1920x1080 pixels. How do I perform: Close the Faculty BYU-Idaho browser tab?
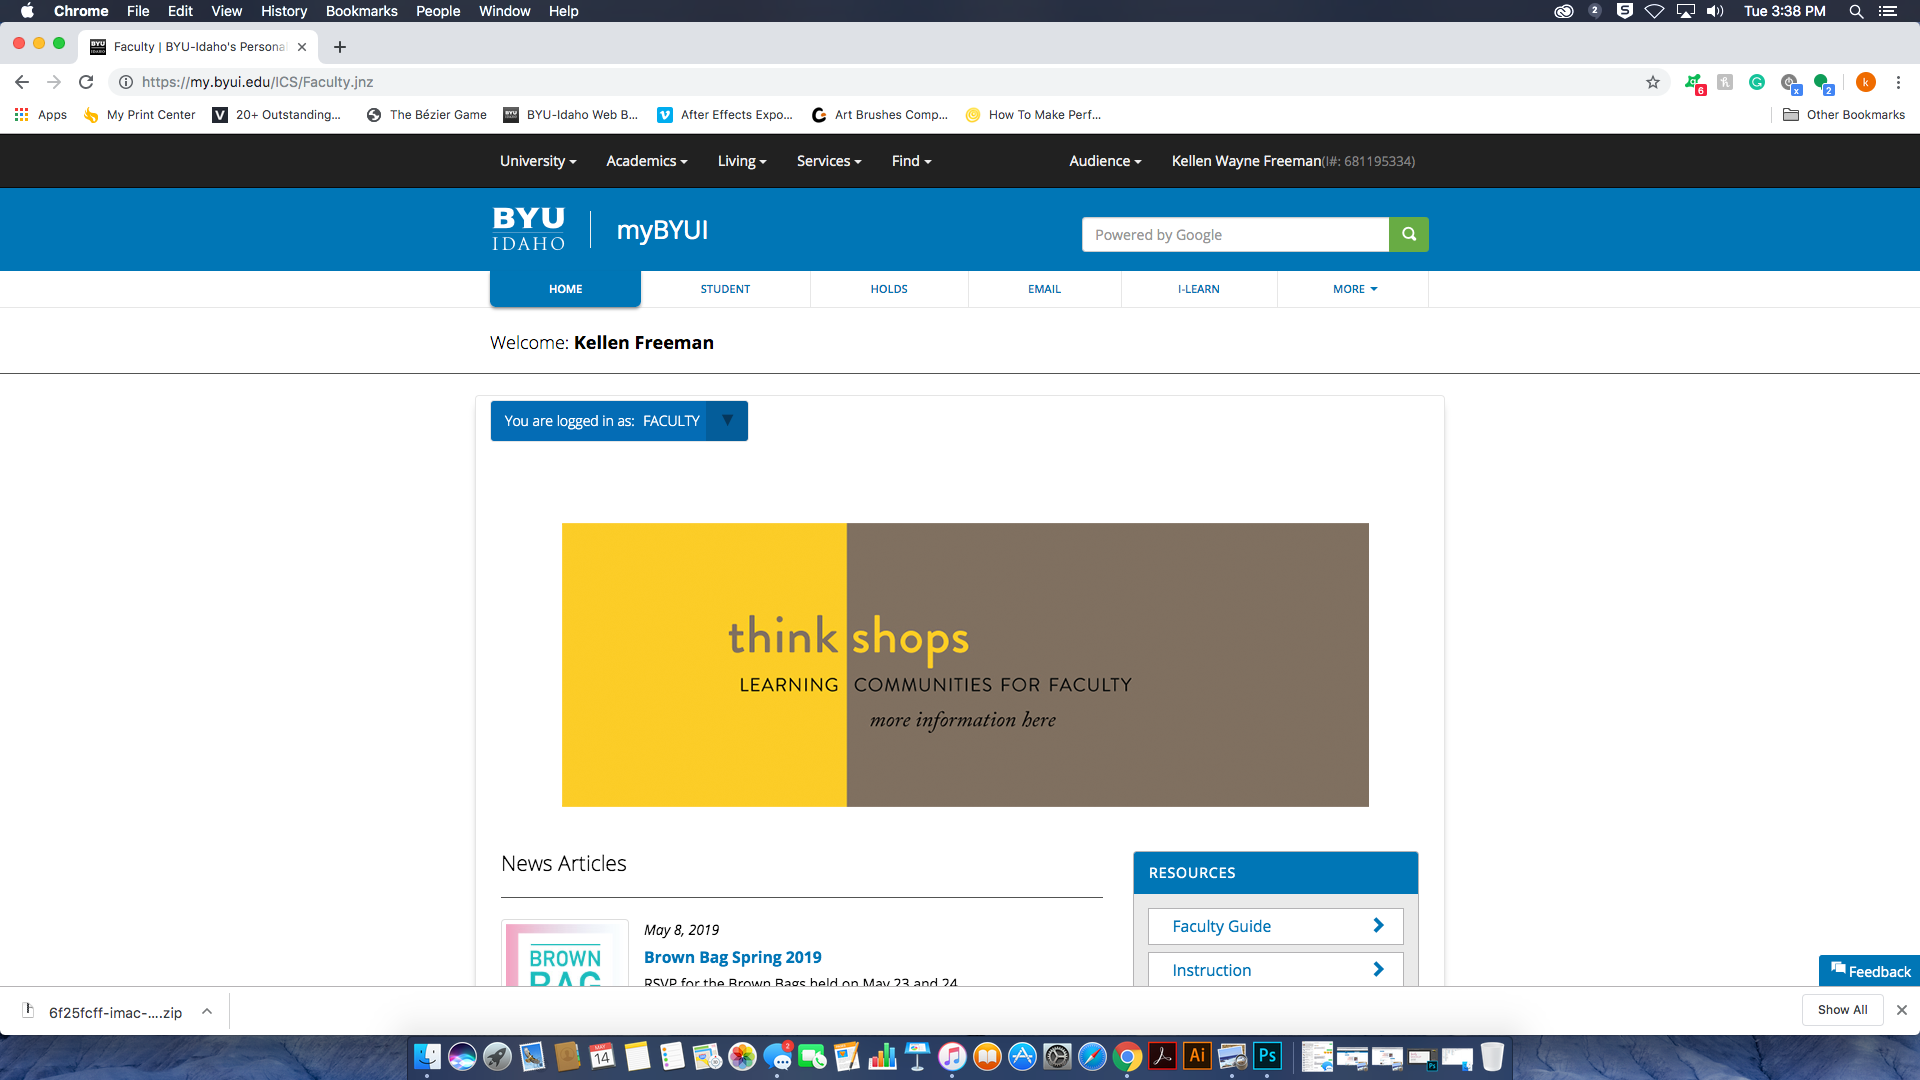click(x=302, y=47)
